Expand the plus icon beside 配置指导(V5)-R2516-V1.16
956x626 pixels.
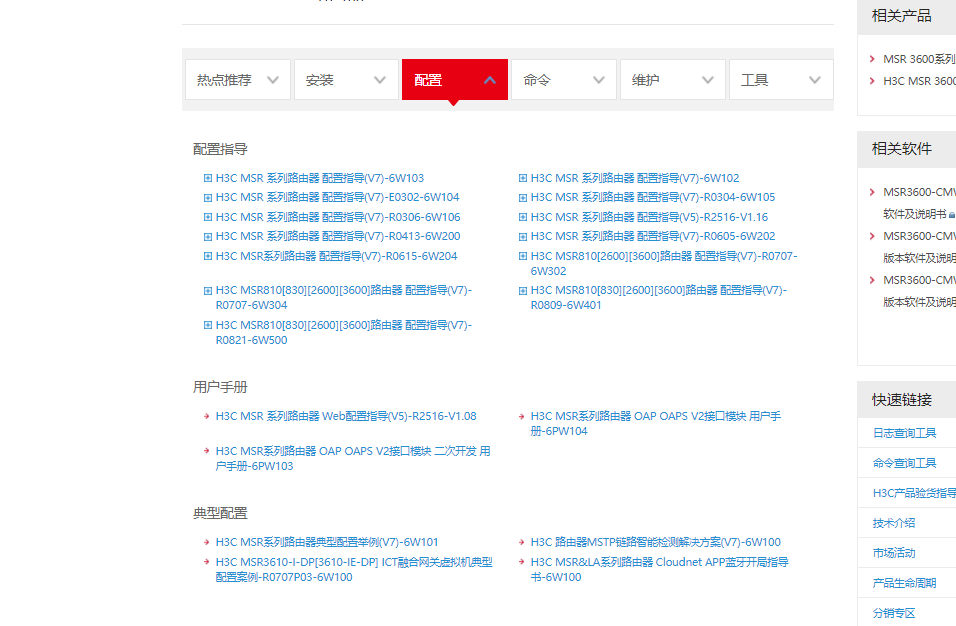(x=523, y=217)
